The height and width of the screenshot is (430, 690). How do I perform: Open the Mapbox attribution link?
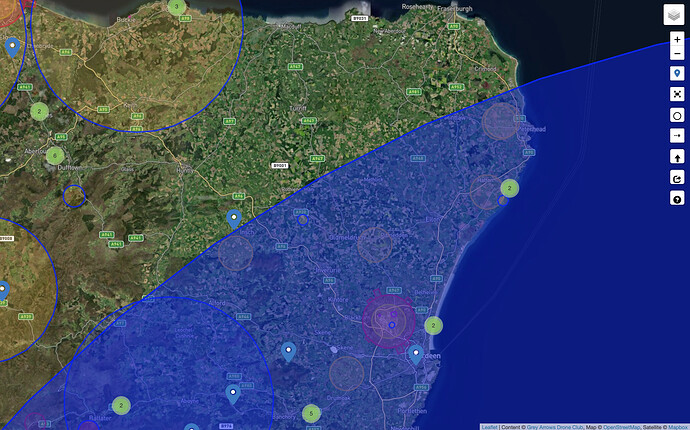click(x=678, y=427)
